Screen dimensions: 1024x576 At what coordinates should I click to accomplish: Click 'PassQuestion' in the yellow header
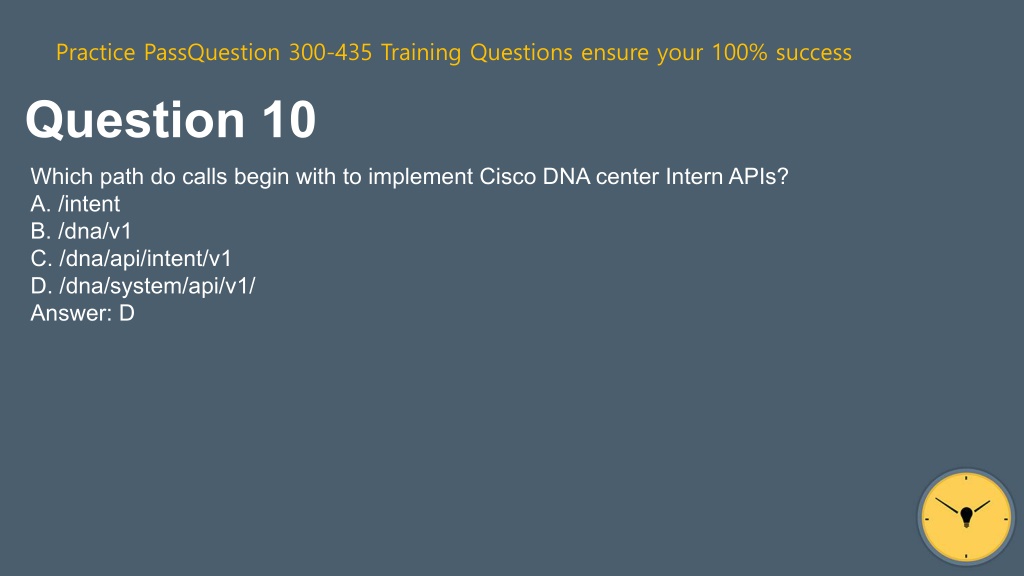212,52
